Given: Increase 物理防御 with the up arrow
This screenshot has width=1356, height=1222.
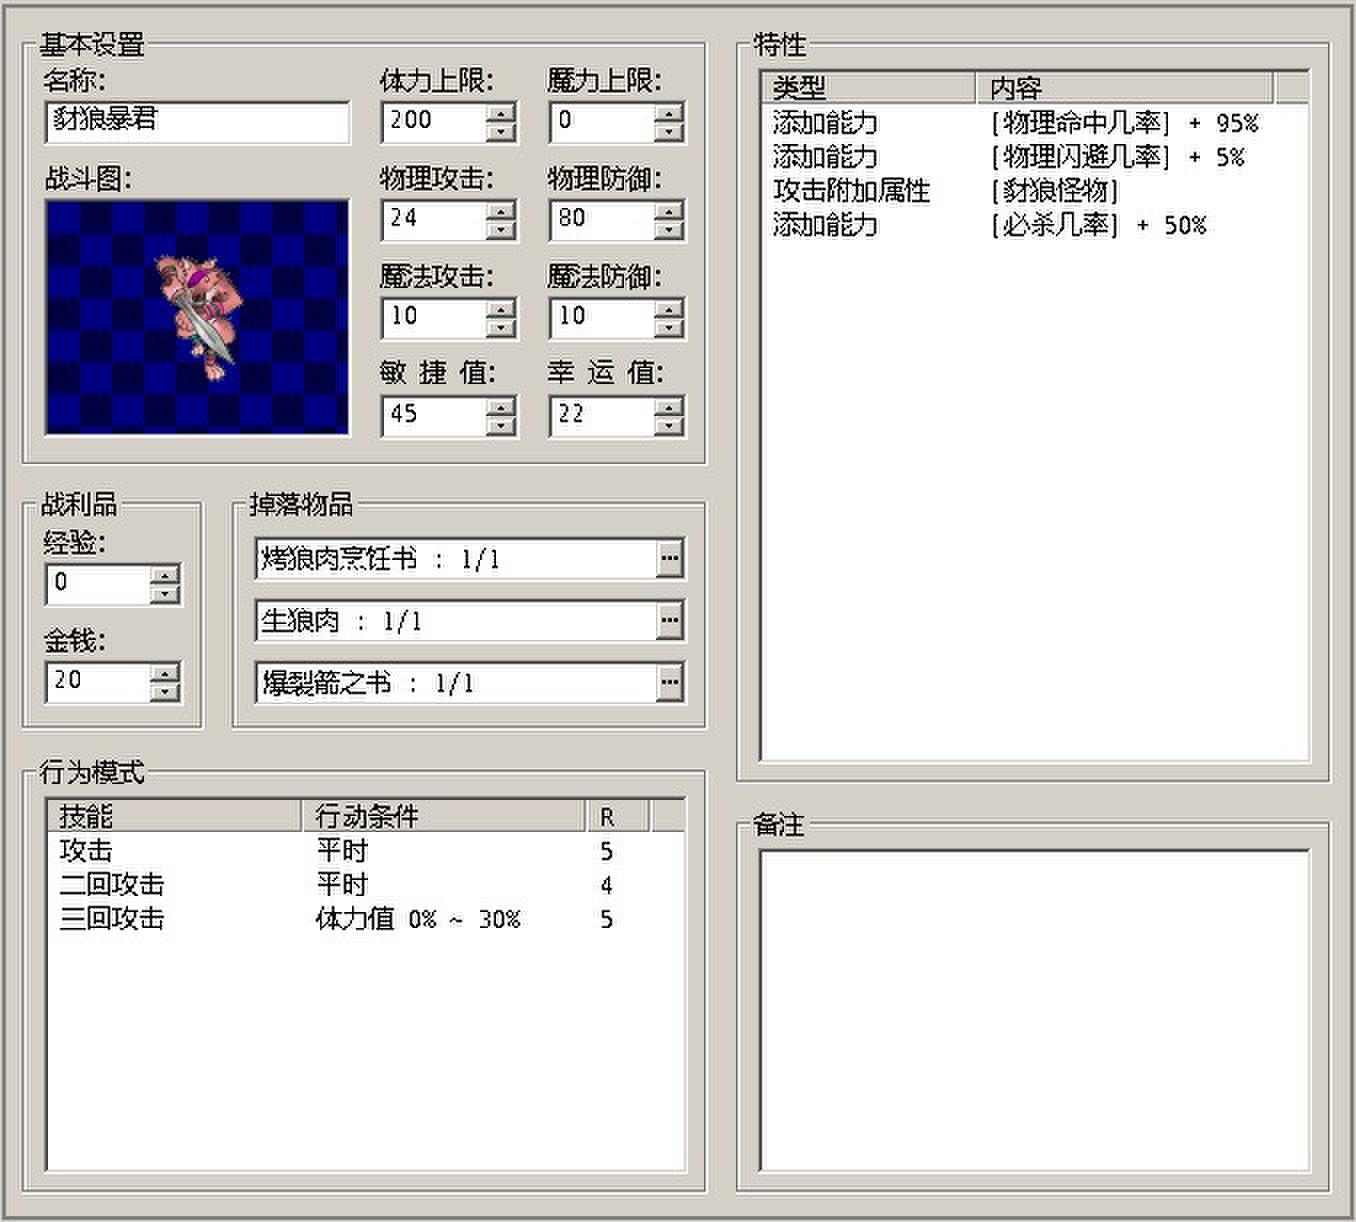Looking at the screenshot, I should 669,210.
